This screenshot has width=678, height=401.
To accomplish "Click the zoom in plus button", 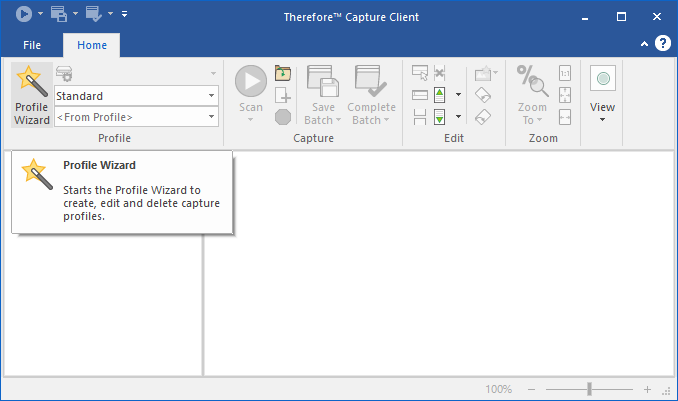I will 647,389.
